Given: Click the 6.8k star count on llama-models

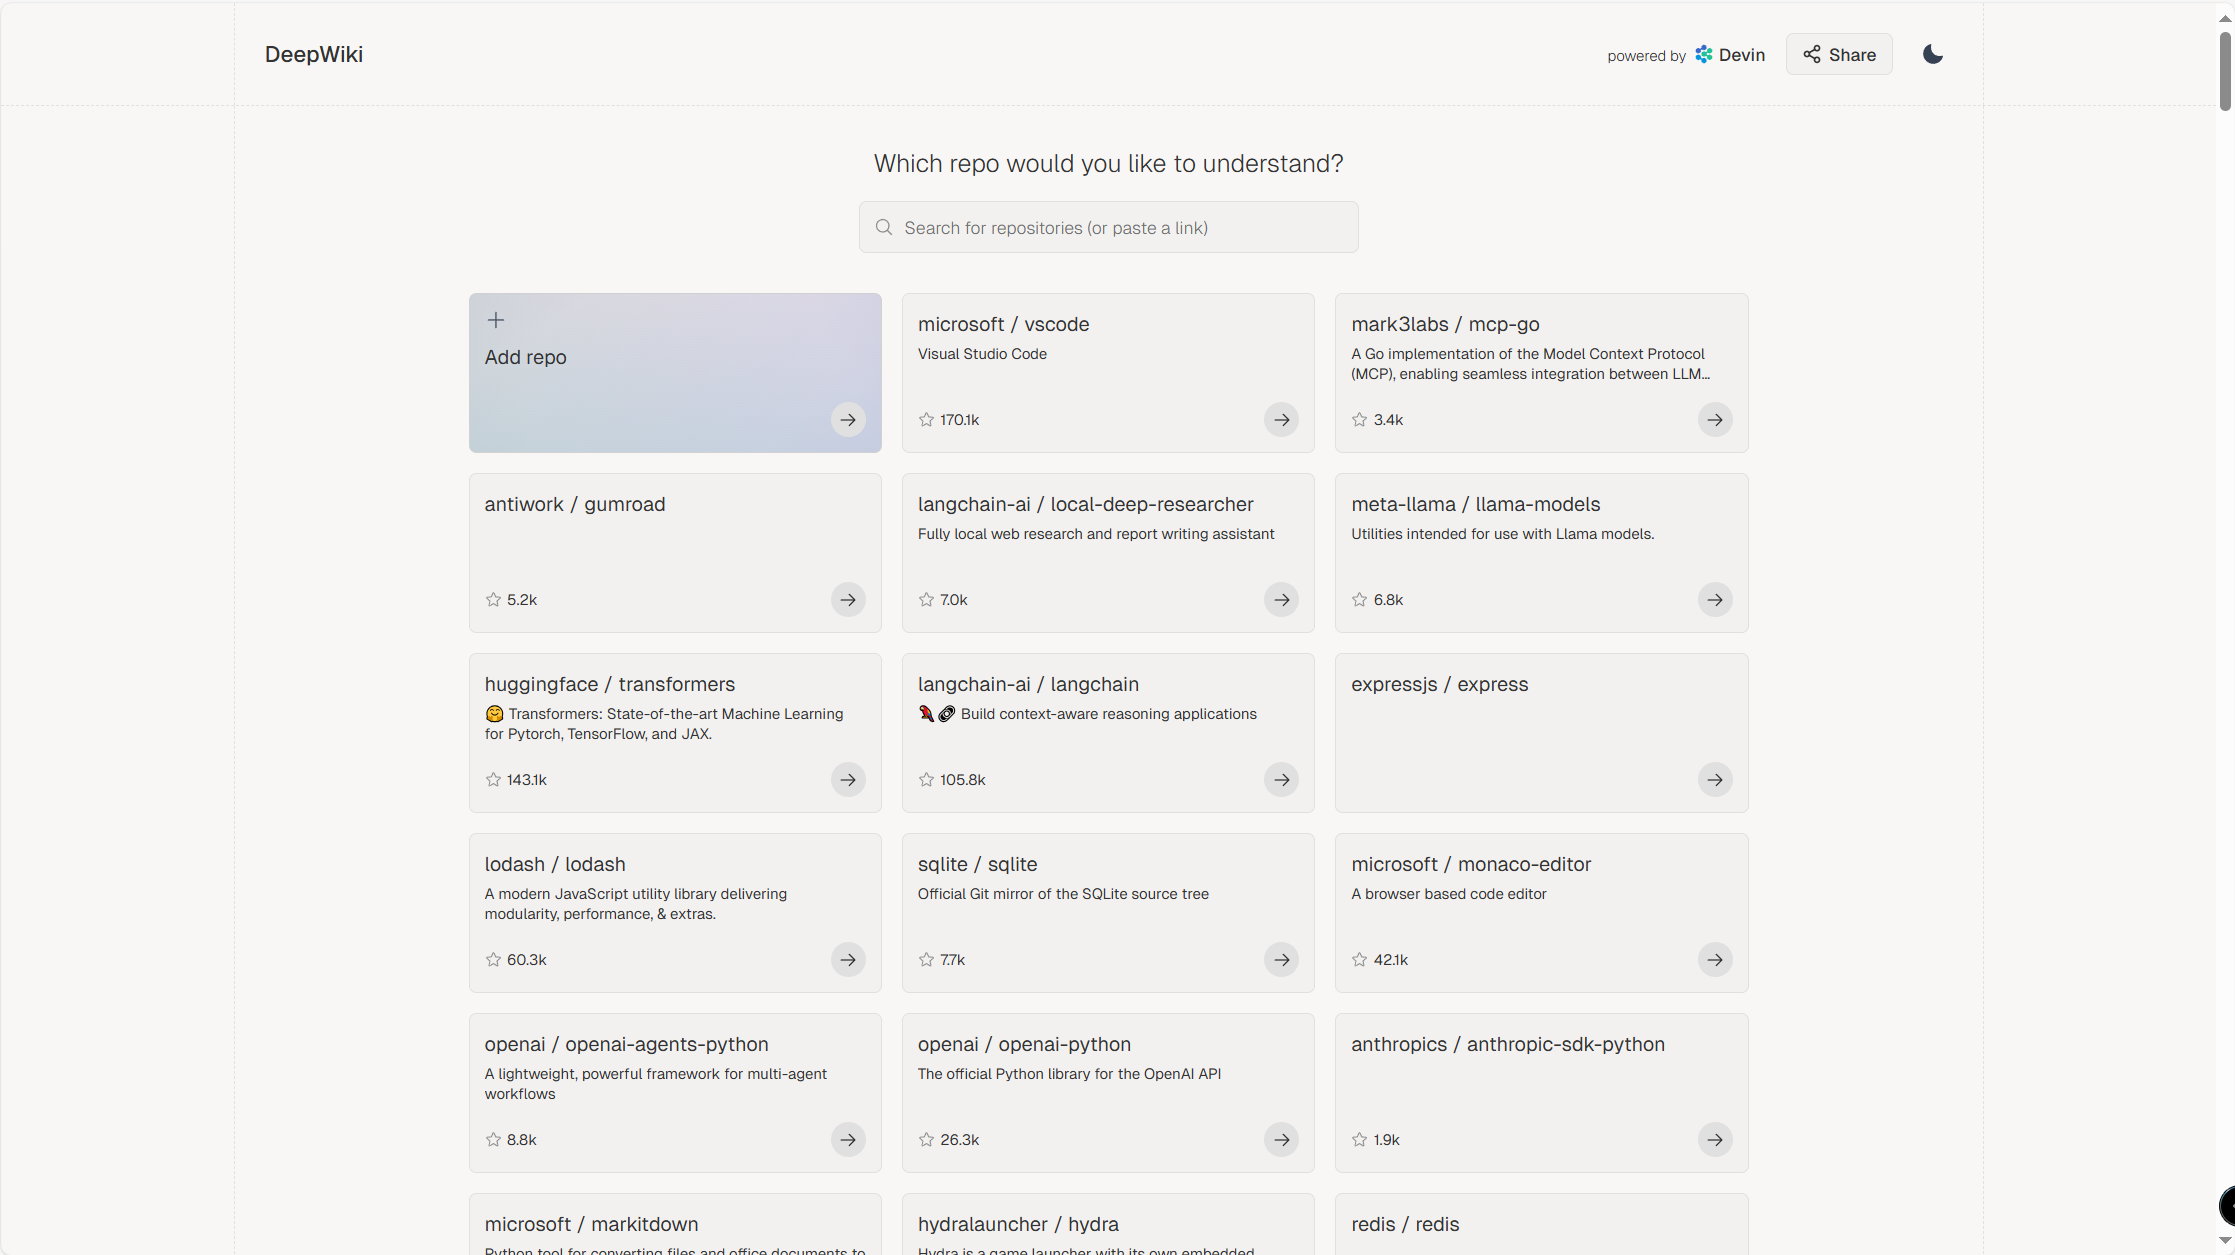Looking at the screenshot, I should tap(1388, 599).
